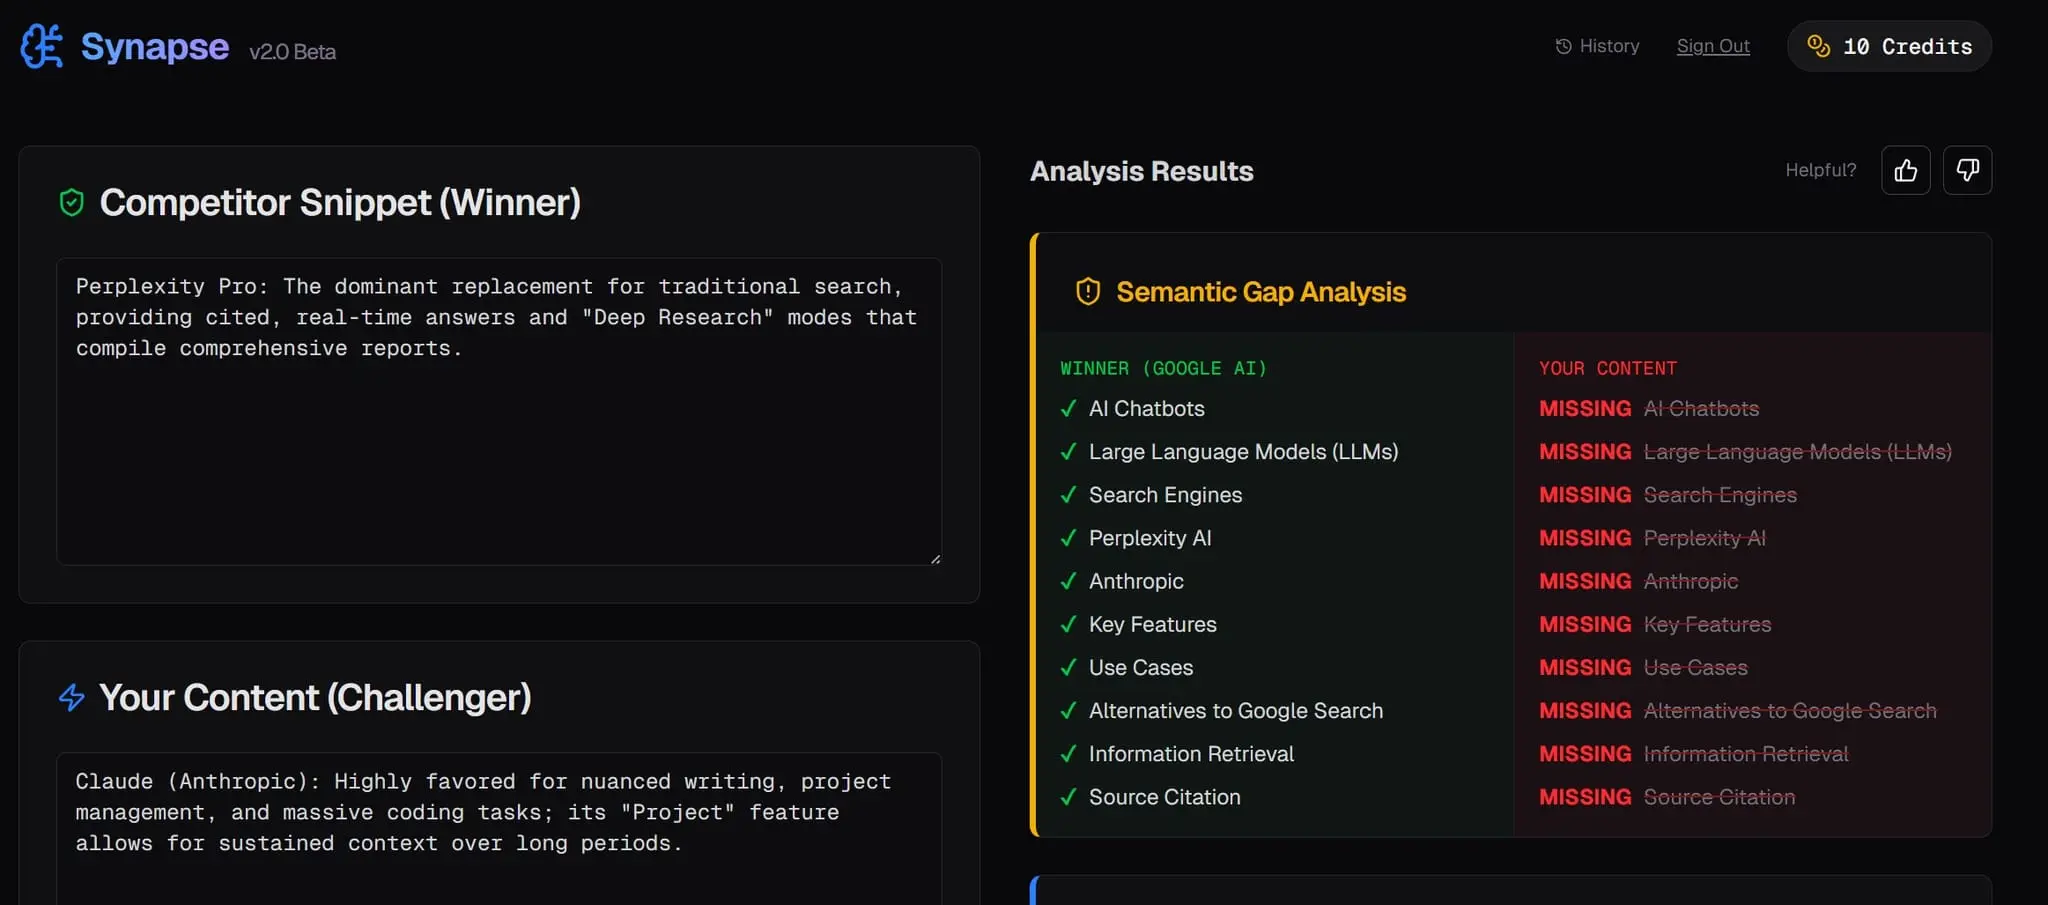Click the checkmark next to Alternatives to Google Search

(x=1069, y=711)
